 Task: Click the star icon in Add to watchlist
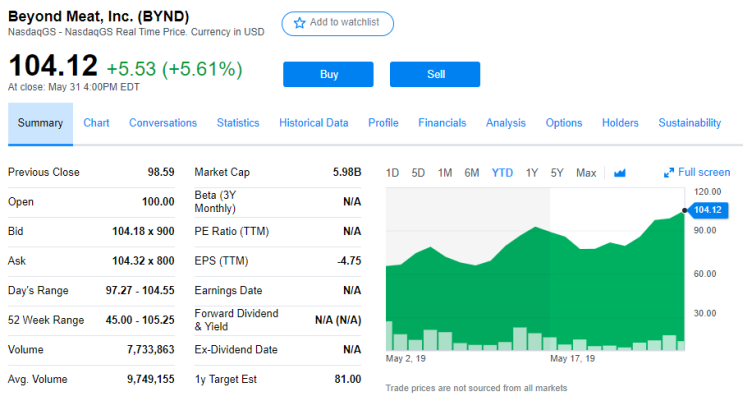pos(299,23)
